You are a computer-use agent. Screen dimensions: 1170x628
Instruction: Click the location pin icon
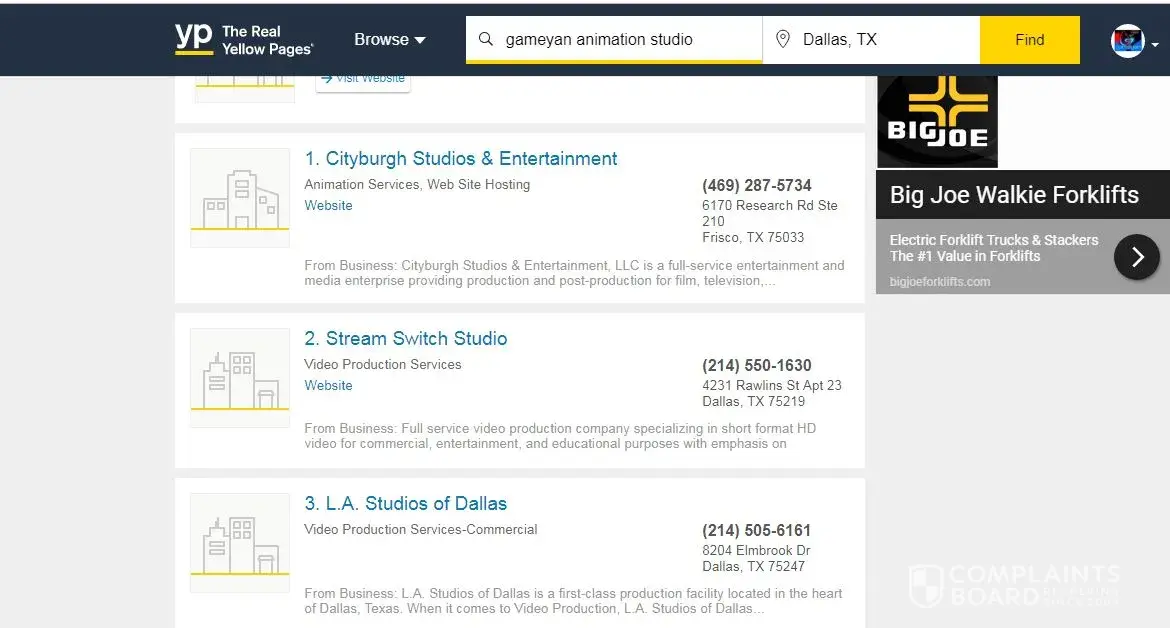(783, 39)
